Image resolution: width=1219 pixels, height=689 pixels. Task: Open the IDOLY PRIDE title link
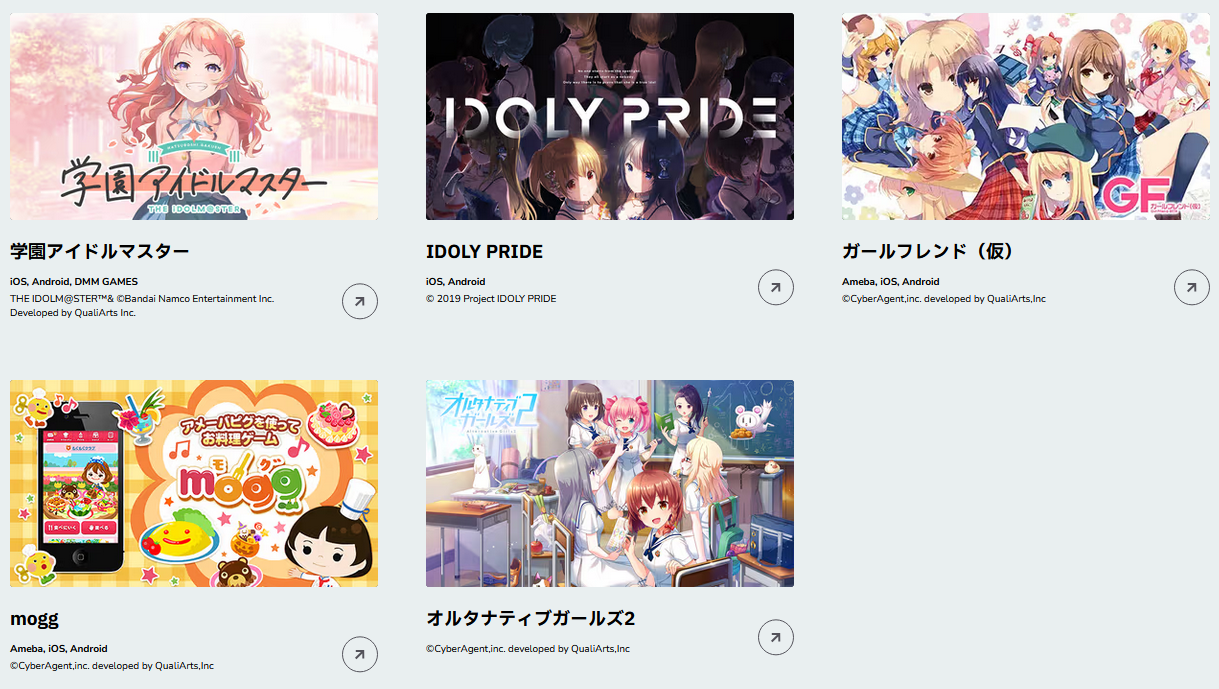coord(485,251)
